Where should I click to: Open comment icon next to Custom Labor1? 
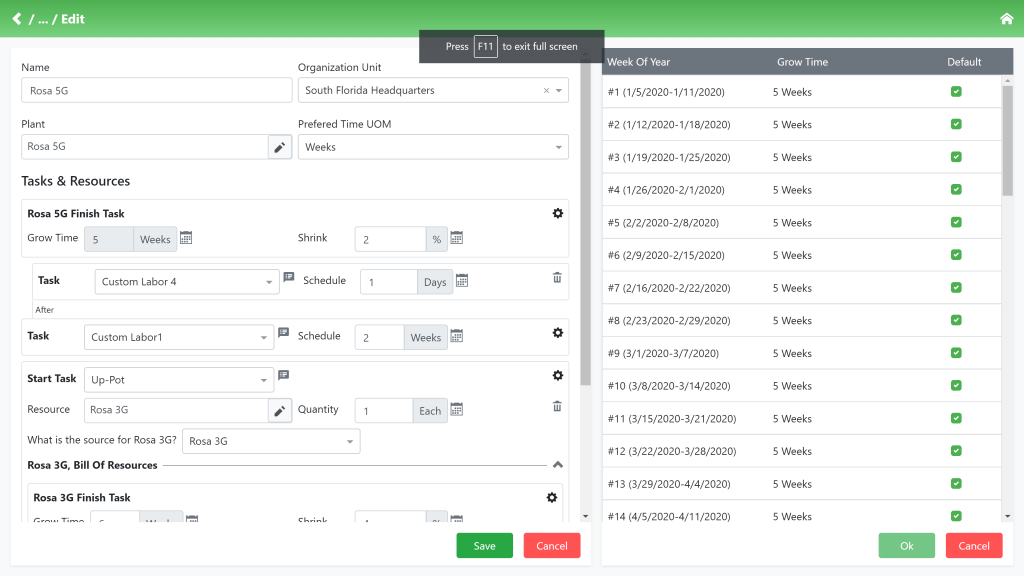tap(283, 333)
